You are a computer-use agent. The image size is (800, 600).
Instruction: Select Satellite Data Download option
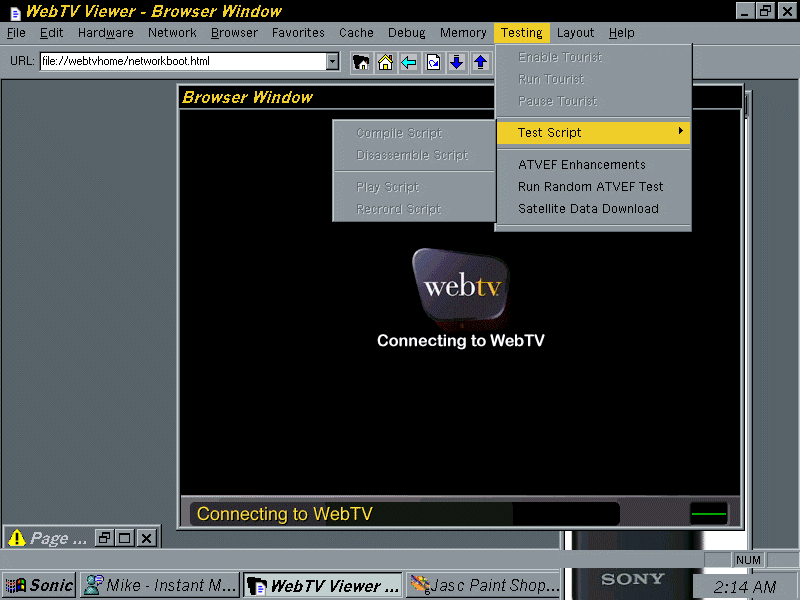pyautogui.click(x=588, y=209)
